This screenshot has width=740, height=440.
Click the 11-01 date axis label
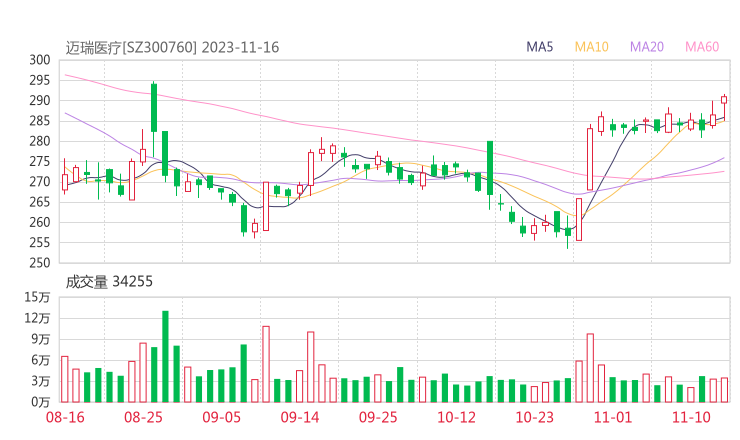pyautogui.click(x=613, y=417)
